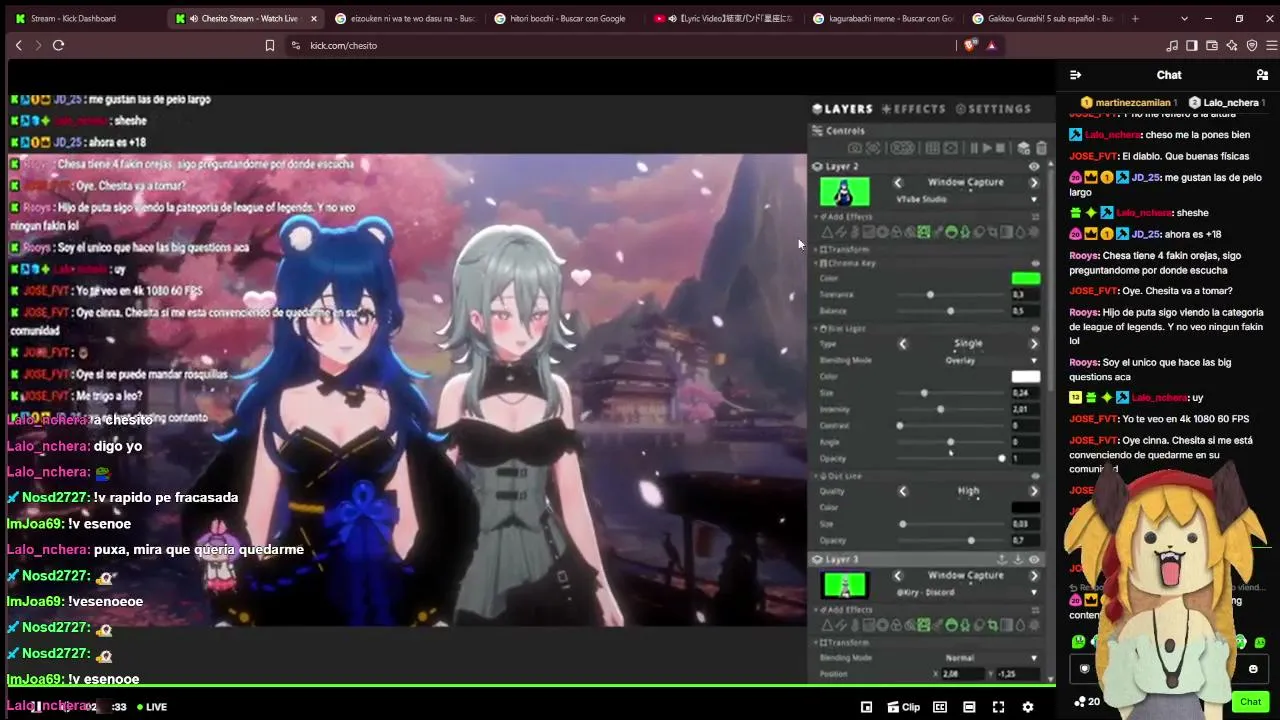Jump to LIVE on the player
The image size is (1280, 720).
point(152,707)
